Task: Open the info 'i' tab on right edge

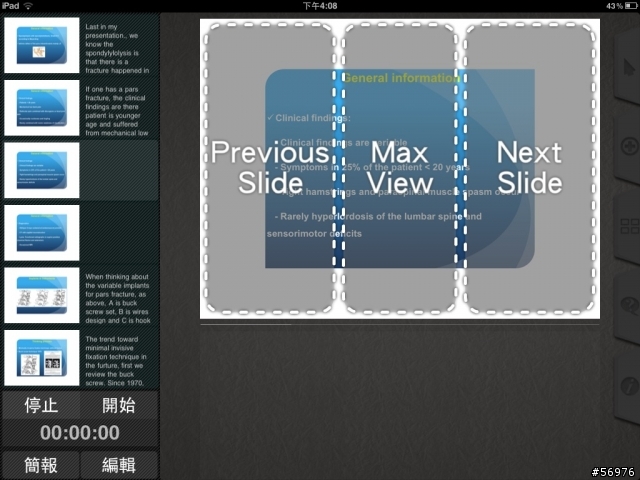Action: [x=629, y=386]
